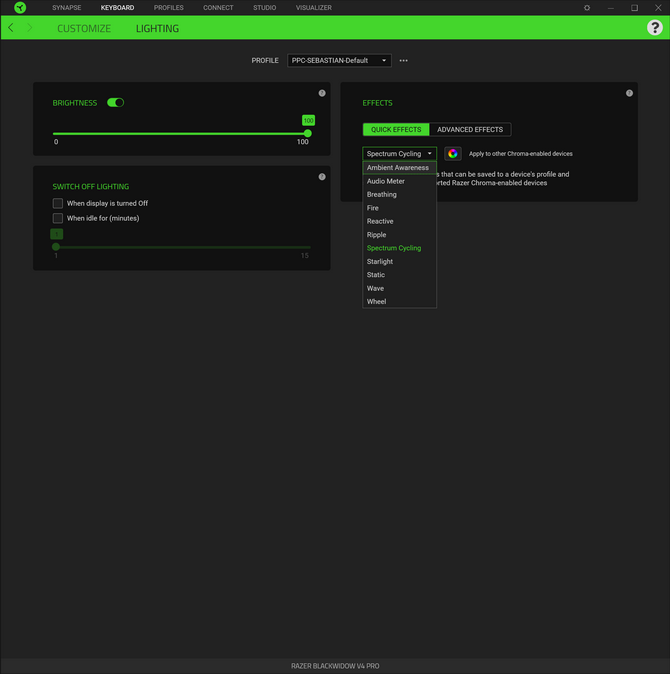Go back with the left arrow
The image size is (670, 674).
click(11, 28)
